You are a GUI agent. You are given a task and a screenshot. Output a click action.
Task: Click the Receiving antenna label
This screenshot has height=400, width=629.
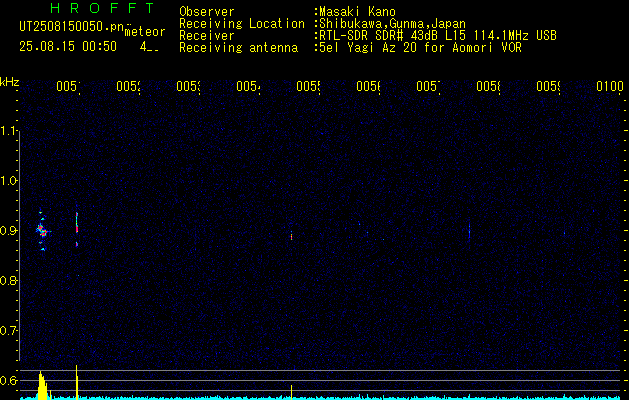[x=238, y=48]
